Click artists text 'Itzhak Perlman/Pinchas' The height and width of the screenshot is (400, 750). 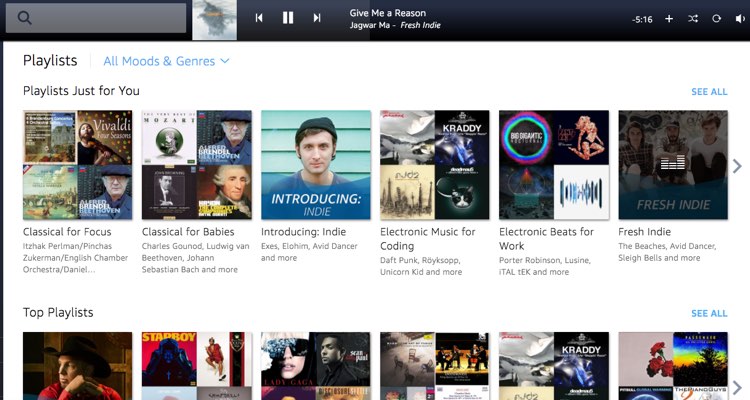(67, 246)
